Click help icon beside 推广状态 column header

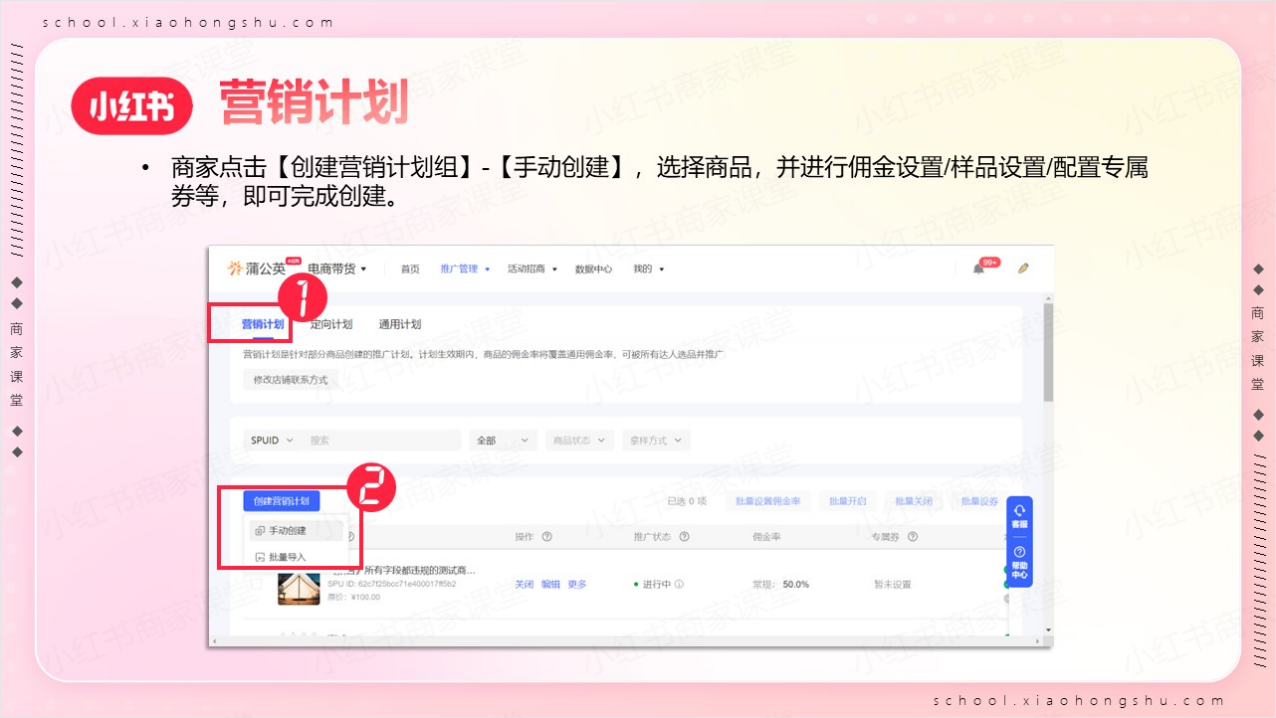tap(684, 537)
